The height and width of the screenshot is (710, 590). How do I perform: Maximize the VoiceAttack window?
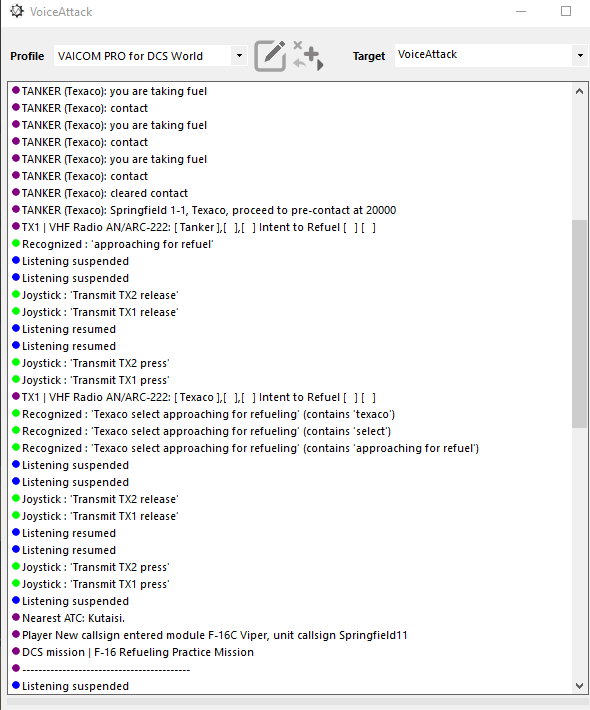(x=566, y=11)
